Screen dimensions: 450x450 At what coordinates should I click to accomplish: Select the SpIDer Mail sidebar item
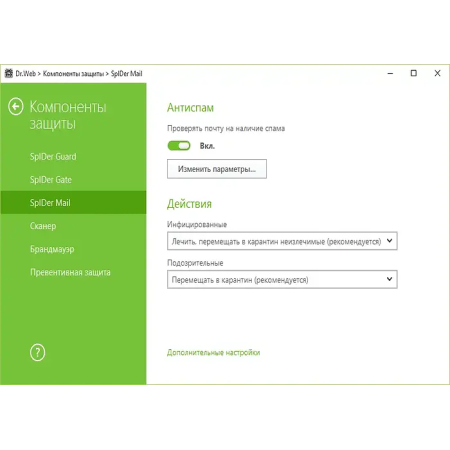(73, 203)
